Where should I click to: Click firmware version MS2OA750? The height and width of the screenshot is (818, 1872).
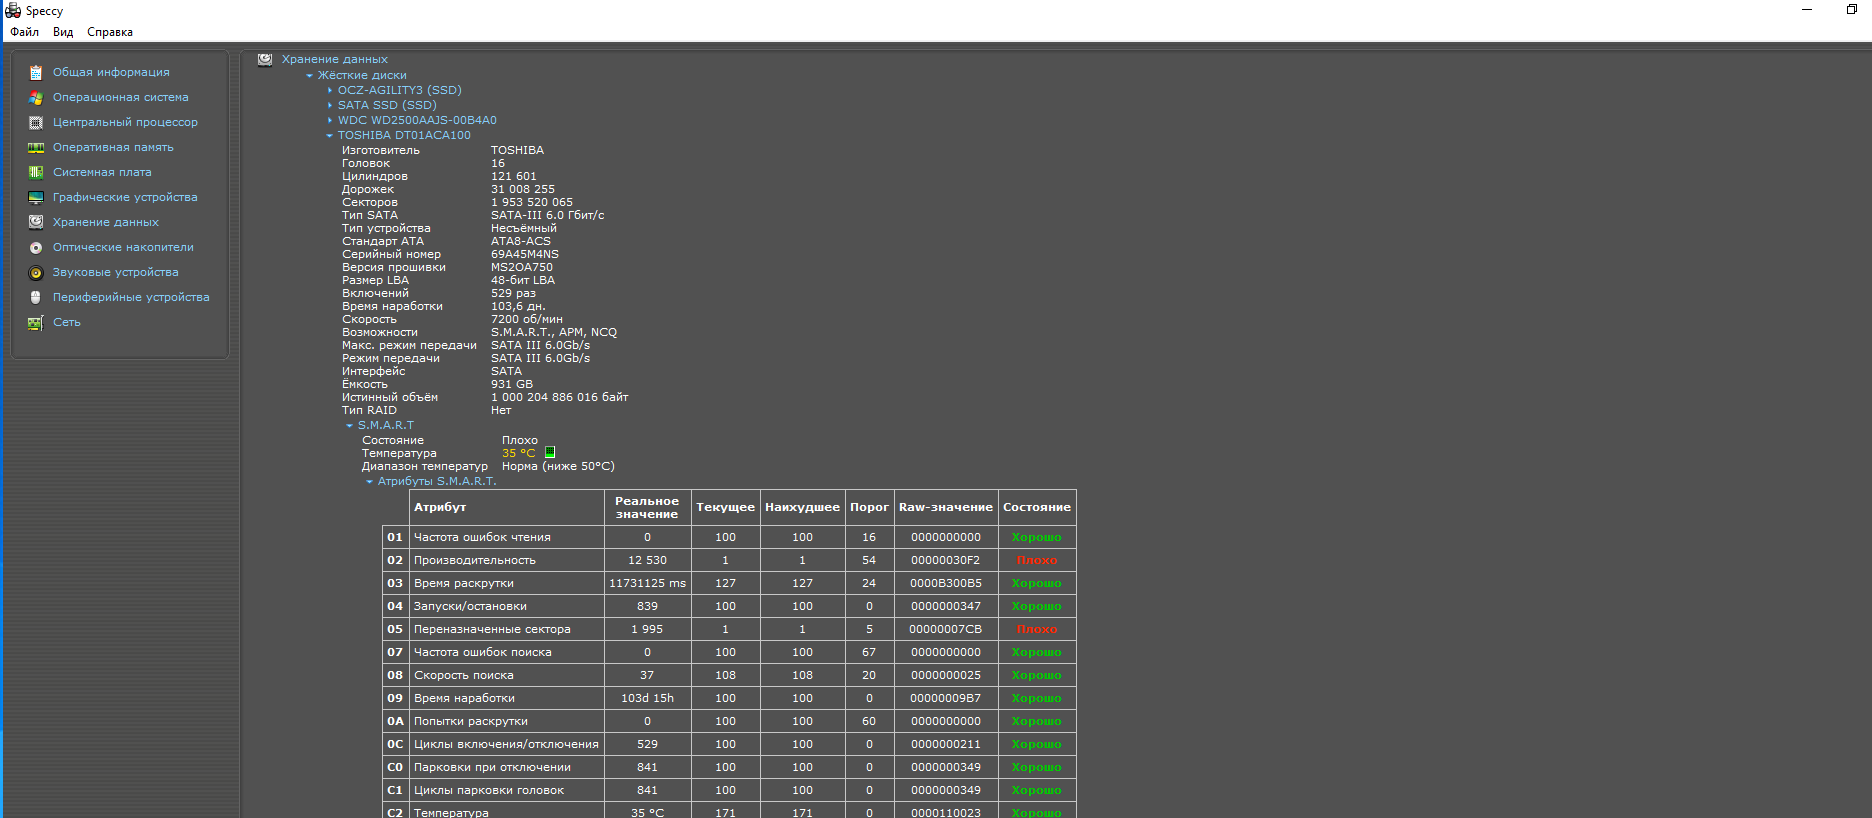(522, 267)
